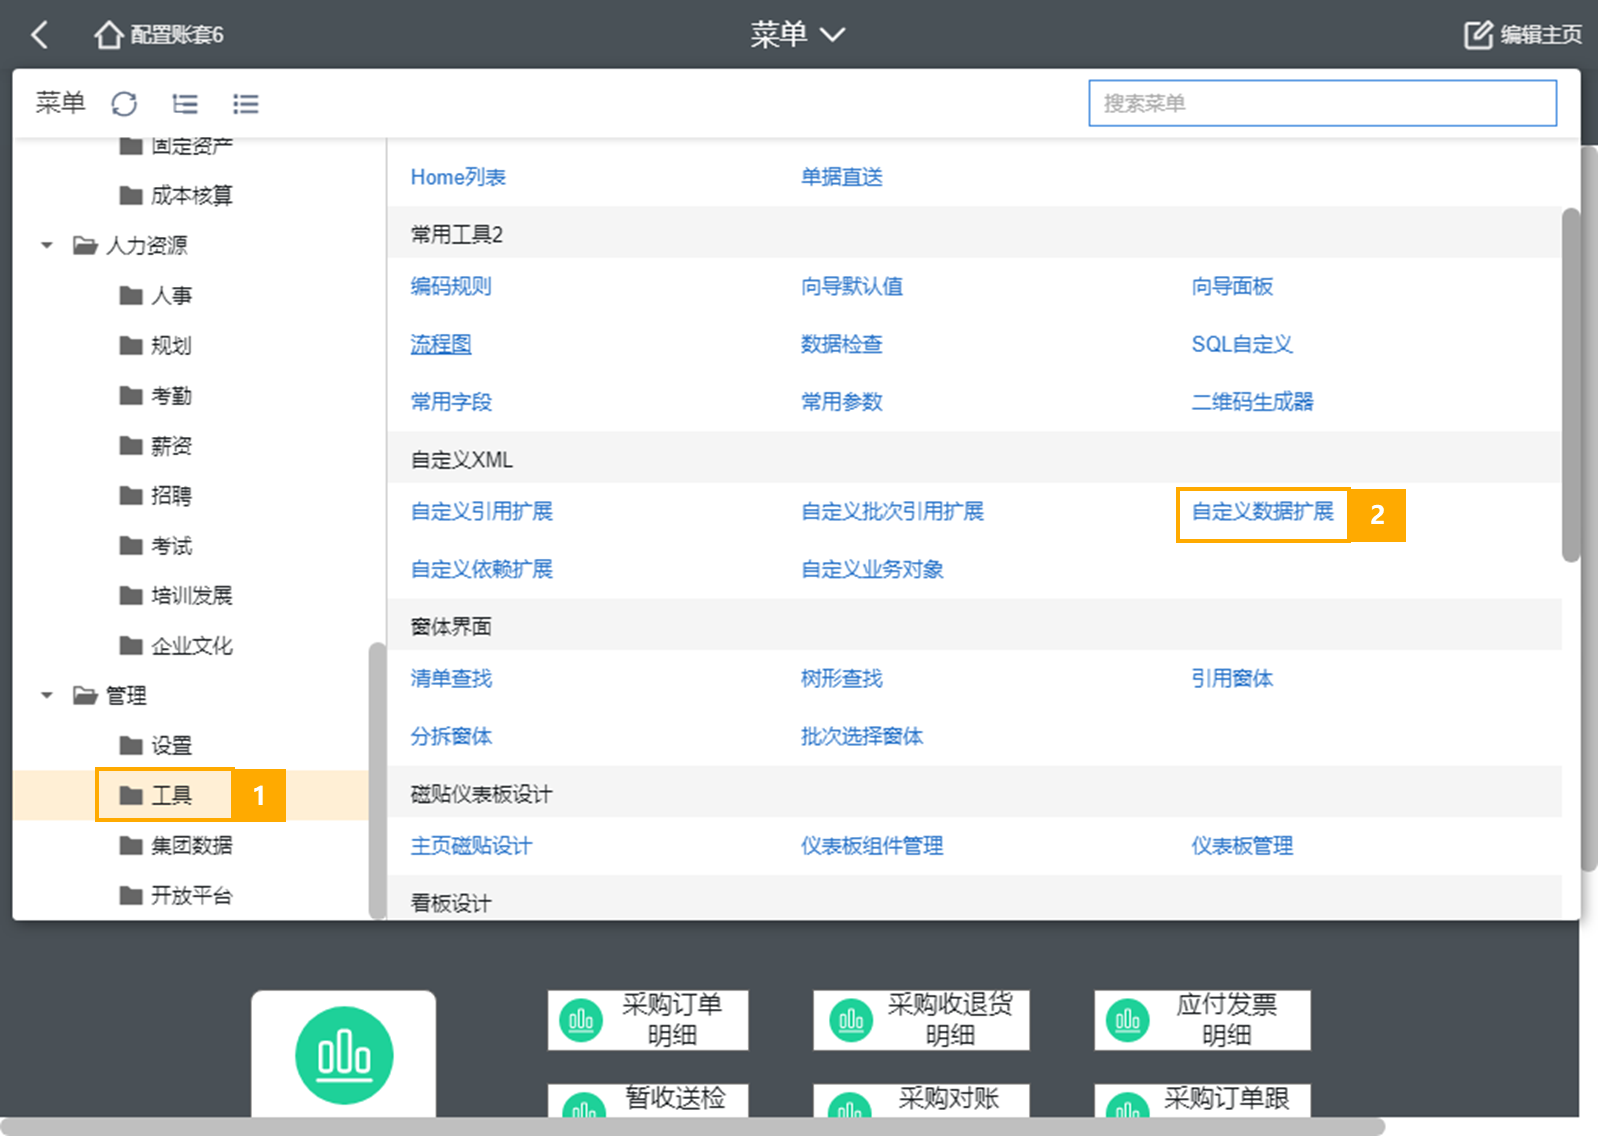Click the large green chart icon tile
Screen dimensions: 1598x1136
344,1055
